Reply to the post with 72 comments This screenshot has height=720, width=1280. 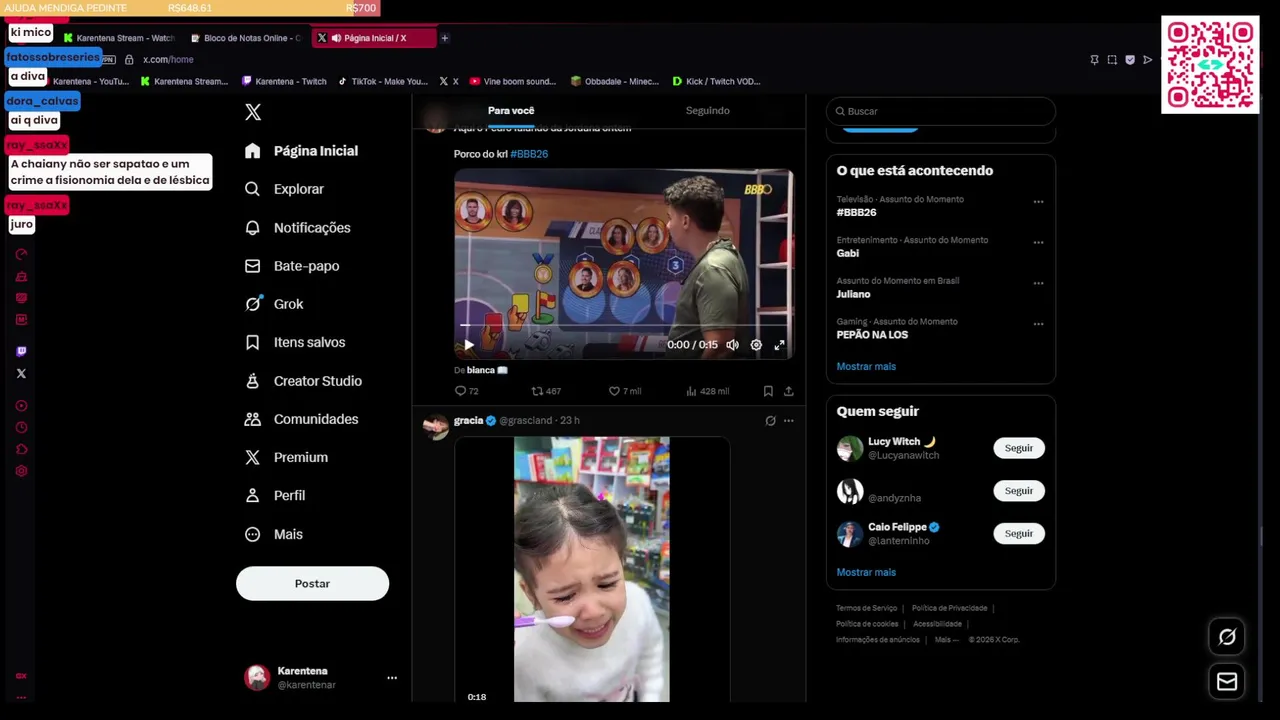[x=467, y=391]
